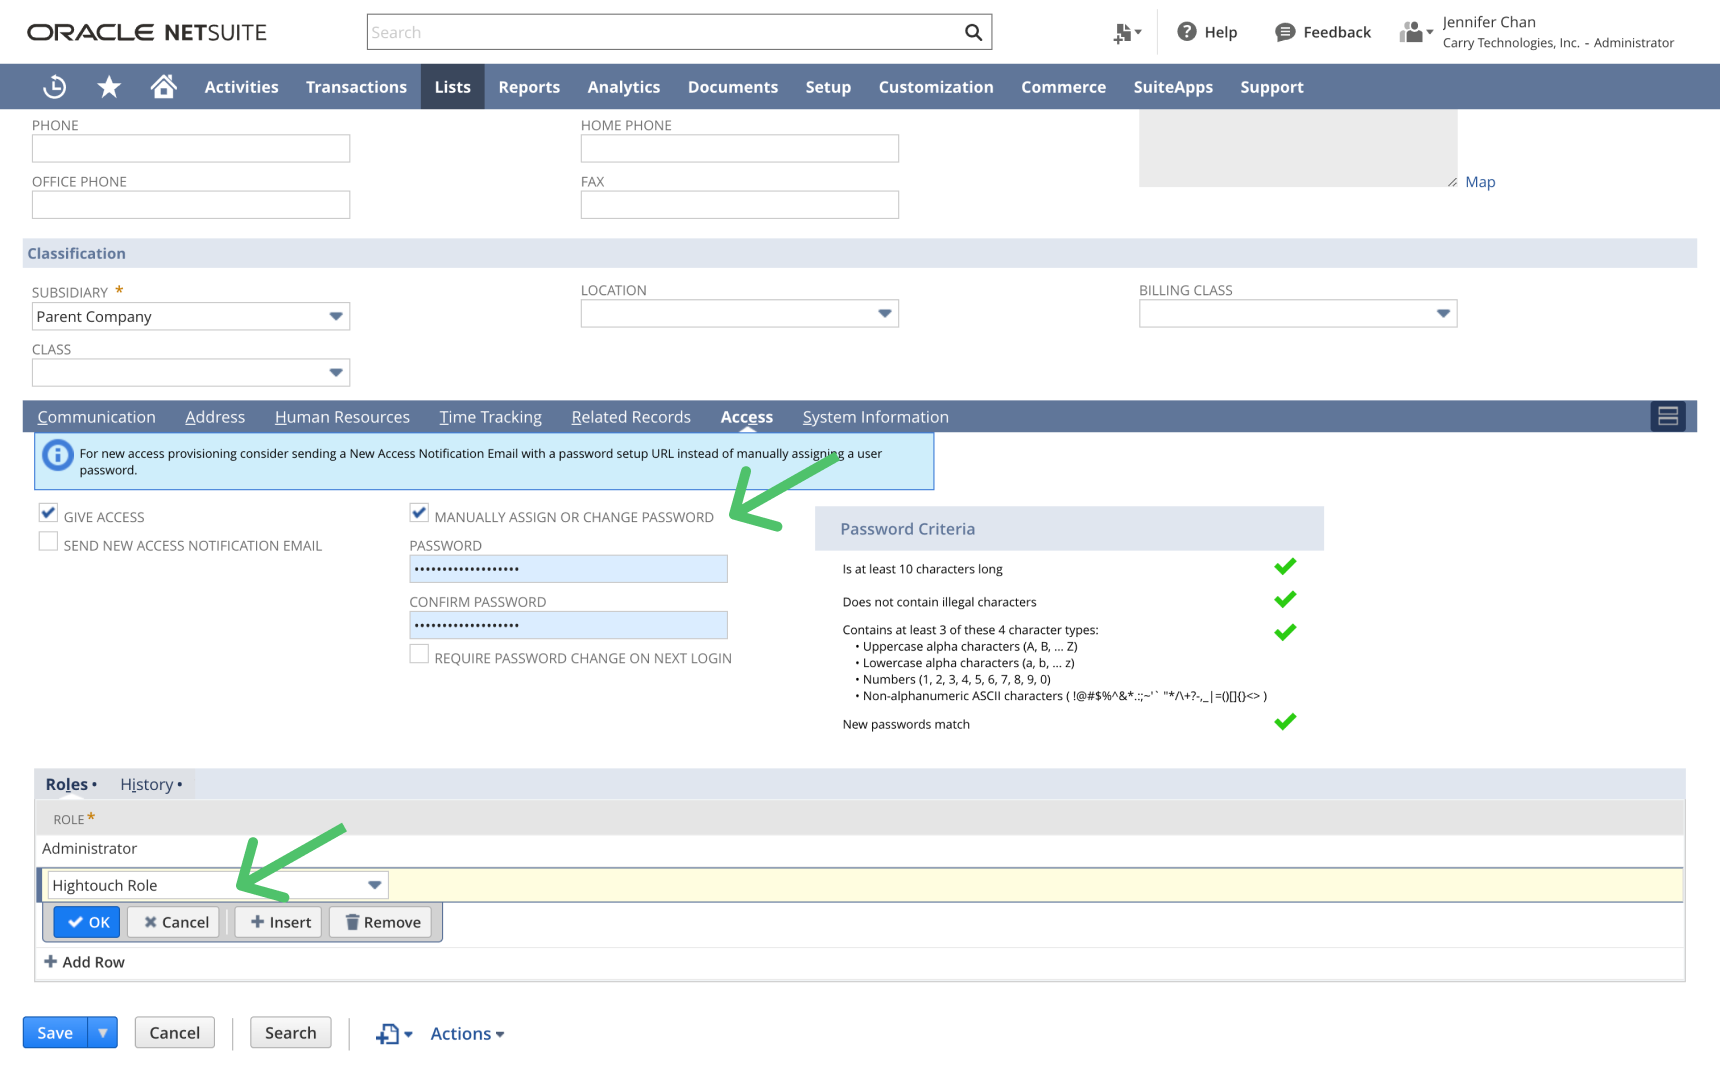The image size is (1720, 1075).
Task: Click the search magnifier icon
Action: coord(973,32)
